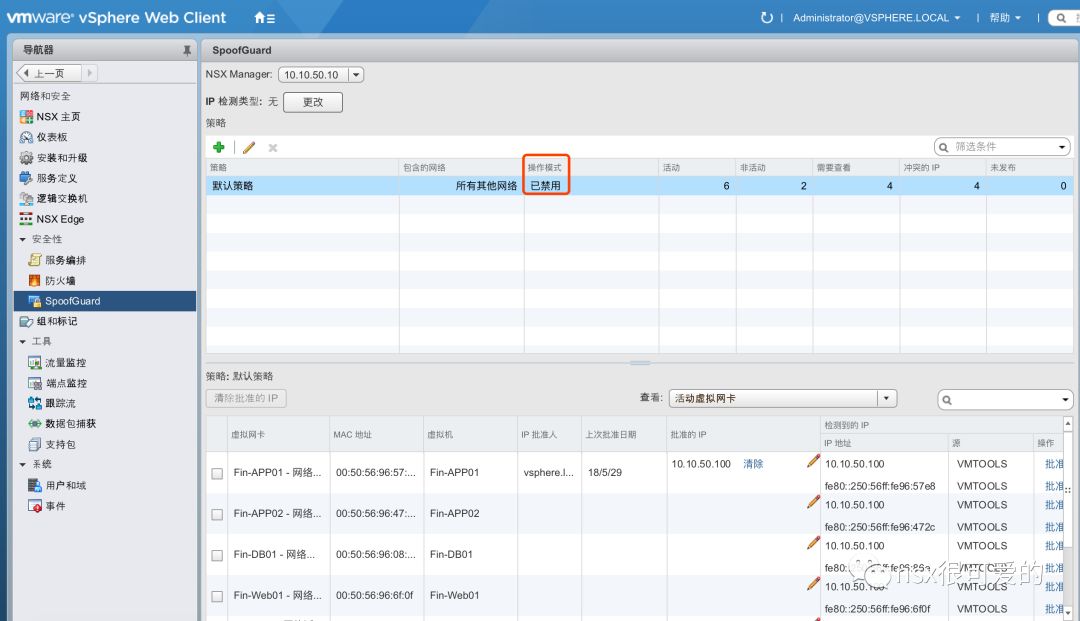The width and height of the screenshot is (1080, 621).
Task: Click edit pencil for Fin-DB01 row
Action: point(813,543)
